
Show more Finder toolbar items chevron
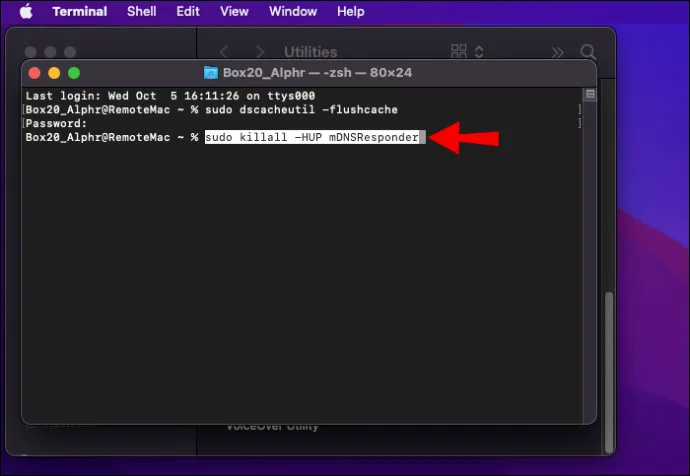point(558,52)
